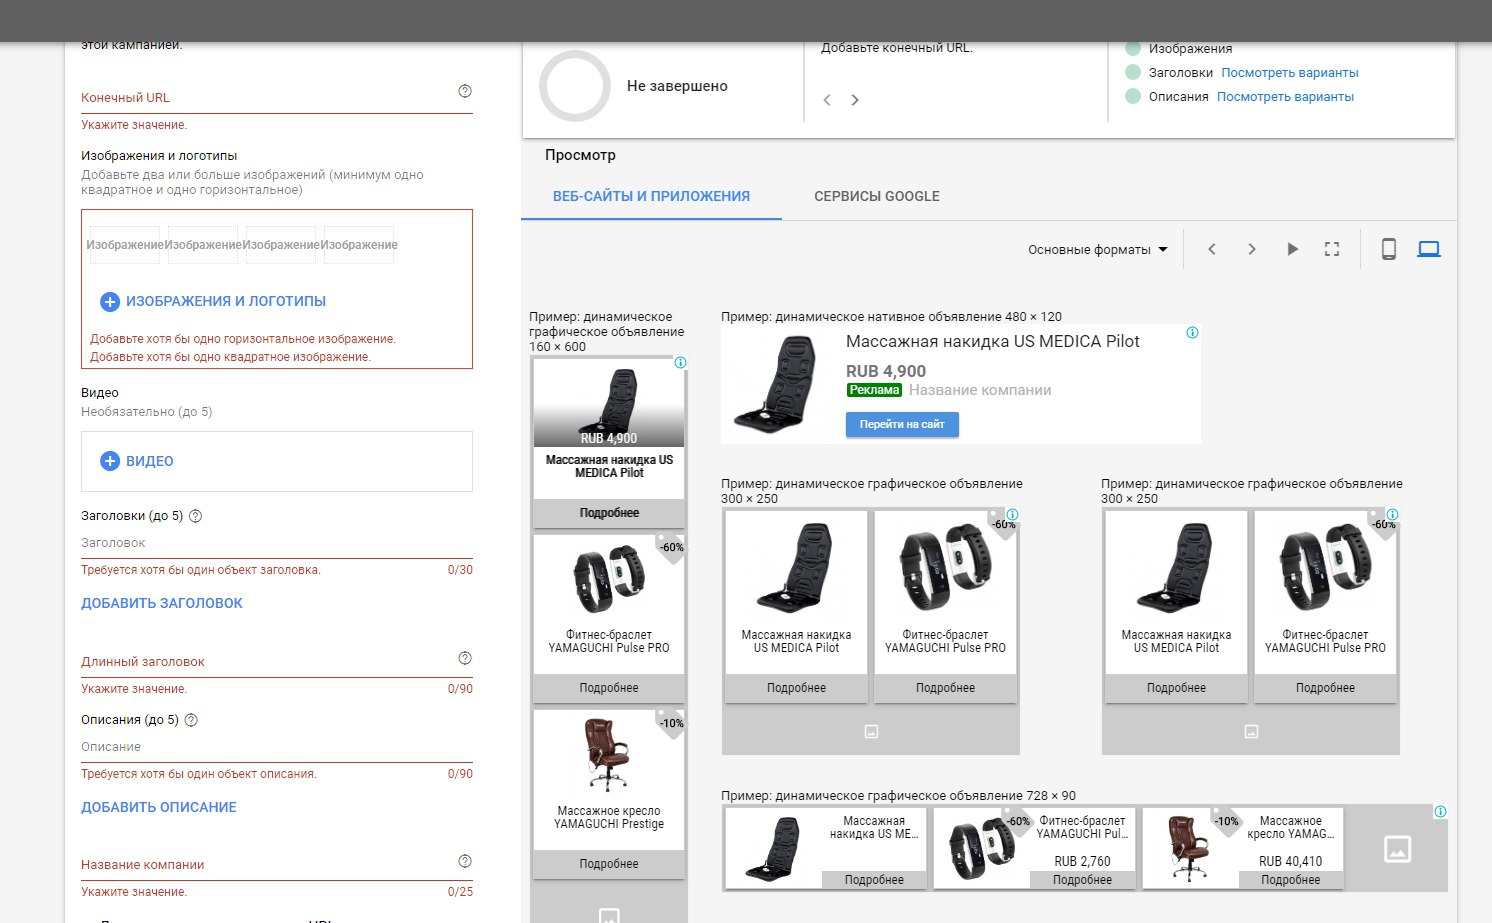This screenshot has height=923, width=1492.
Task: Open fullscreen preview mode
Action: coord(1332,249)
